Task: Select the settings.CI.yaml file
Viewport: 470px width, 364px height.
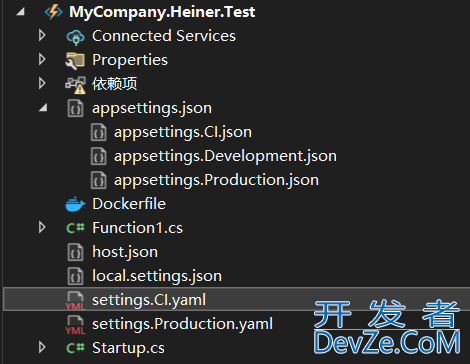Action: pyautogui.click(x=237, y=299)
